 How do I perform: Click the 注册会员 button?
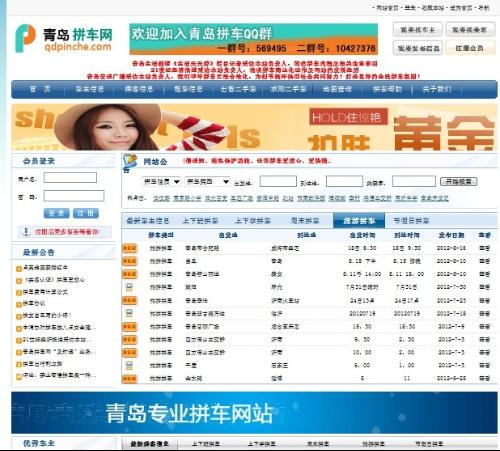click(469, 48)
